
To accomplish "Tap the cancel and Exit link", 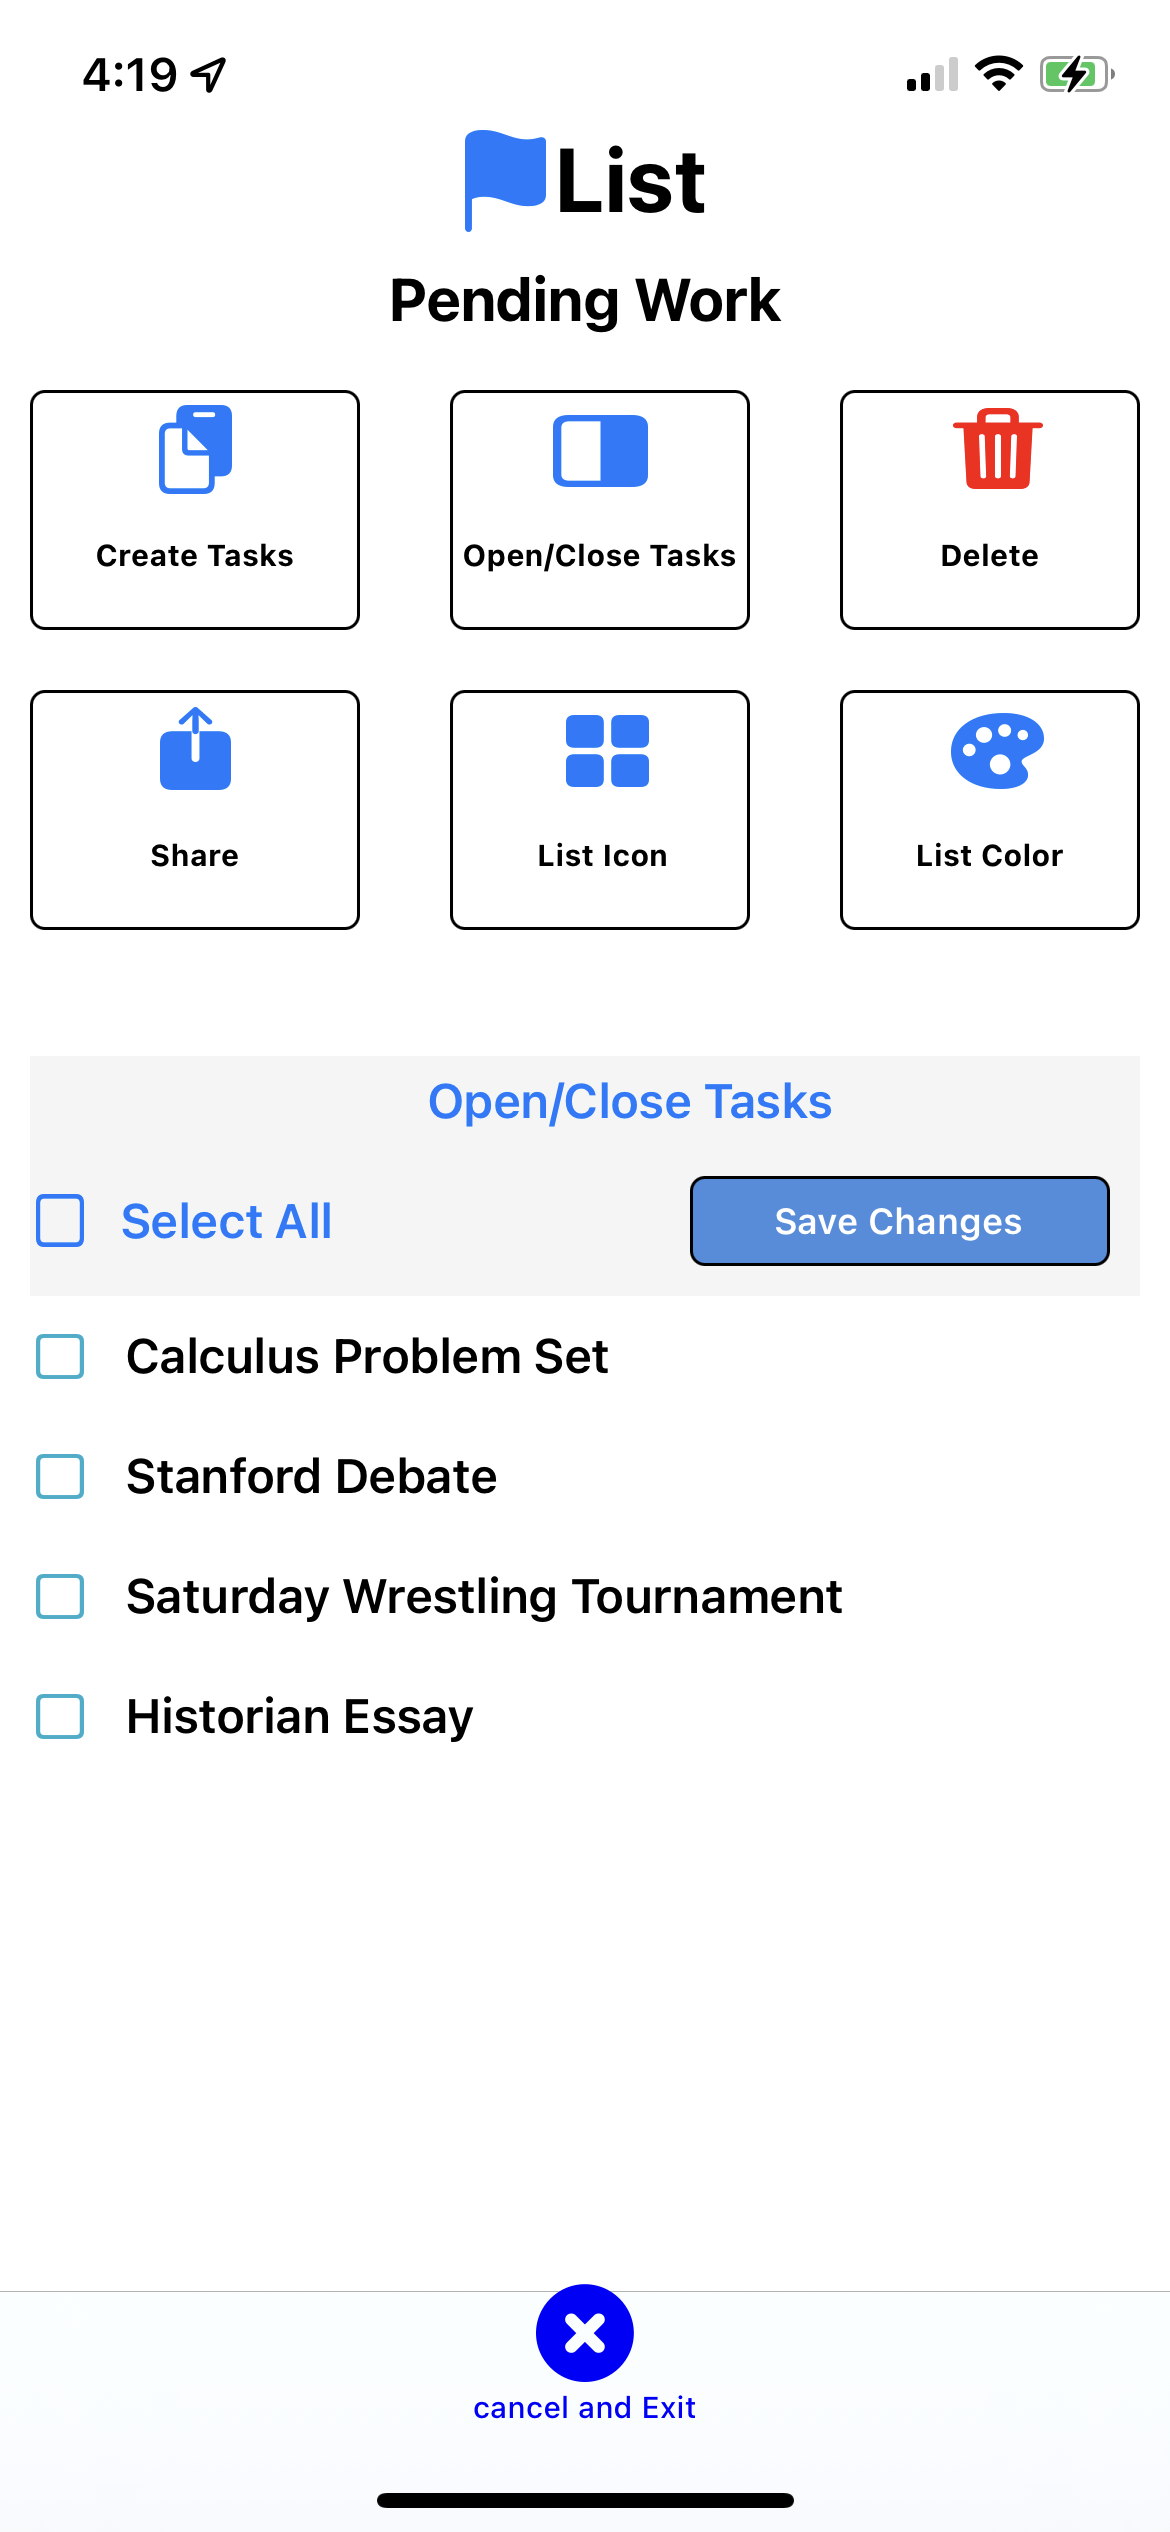I will tap(584, 2407).
